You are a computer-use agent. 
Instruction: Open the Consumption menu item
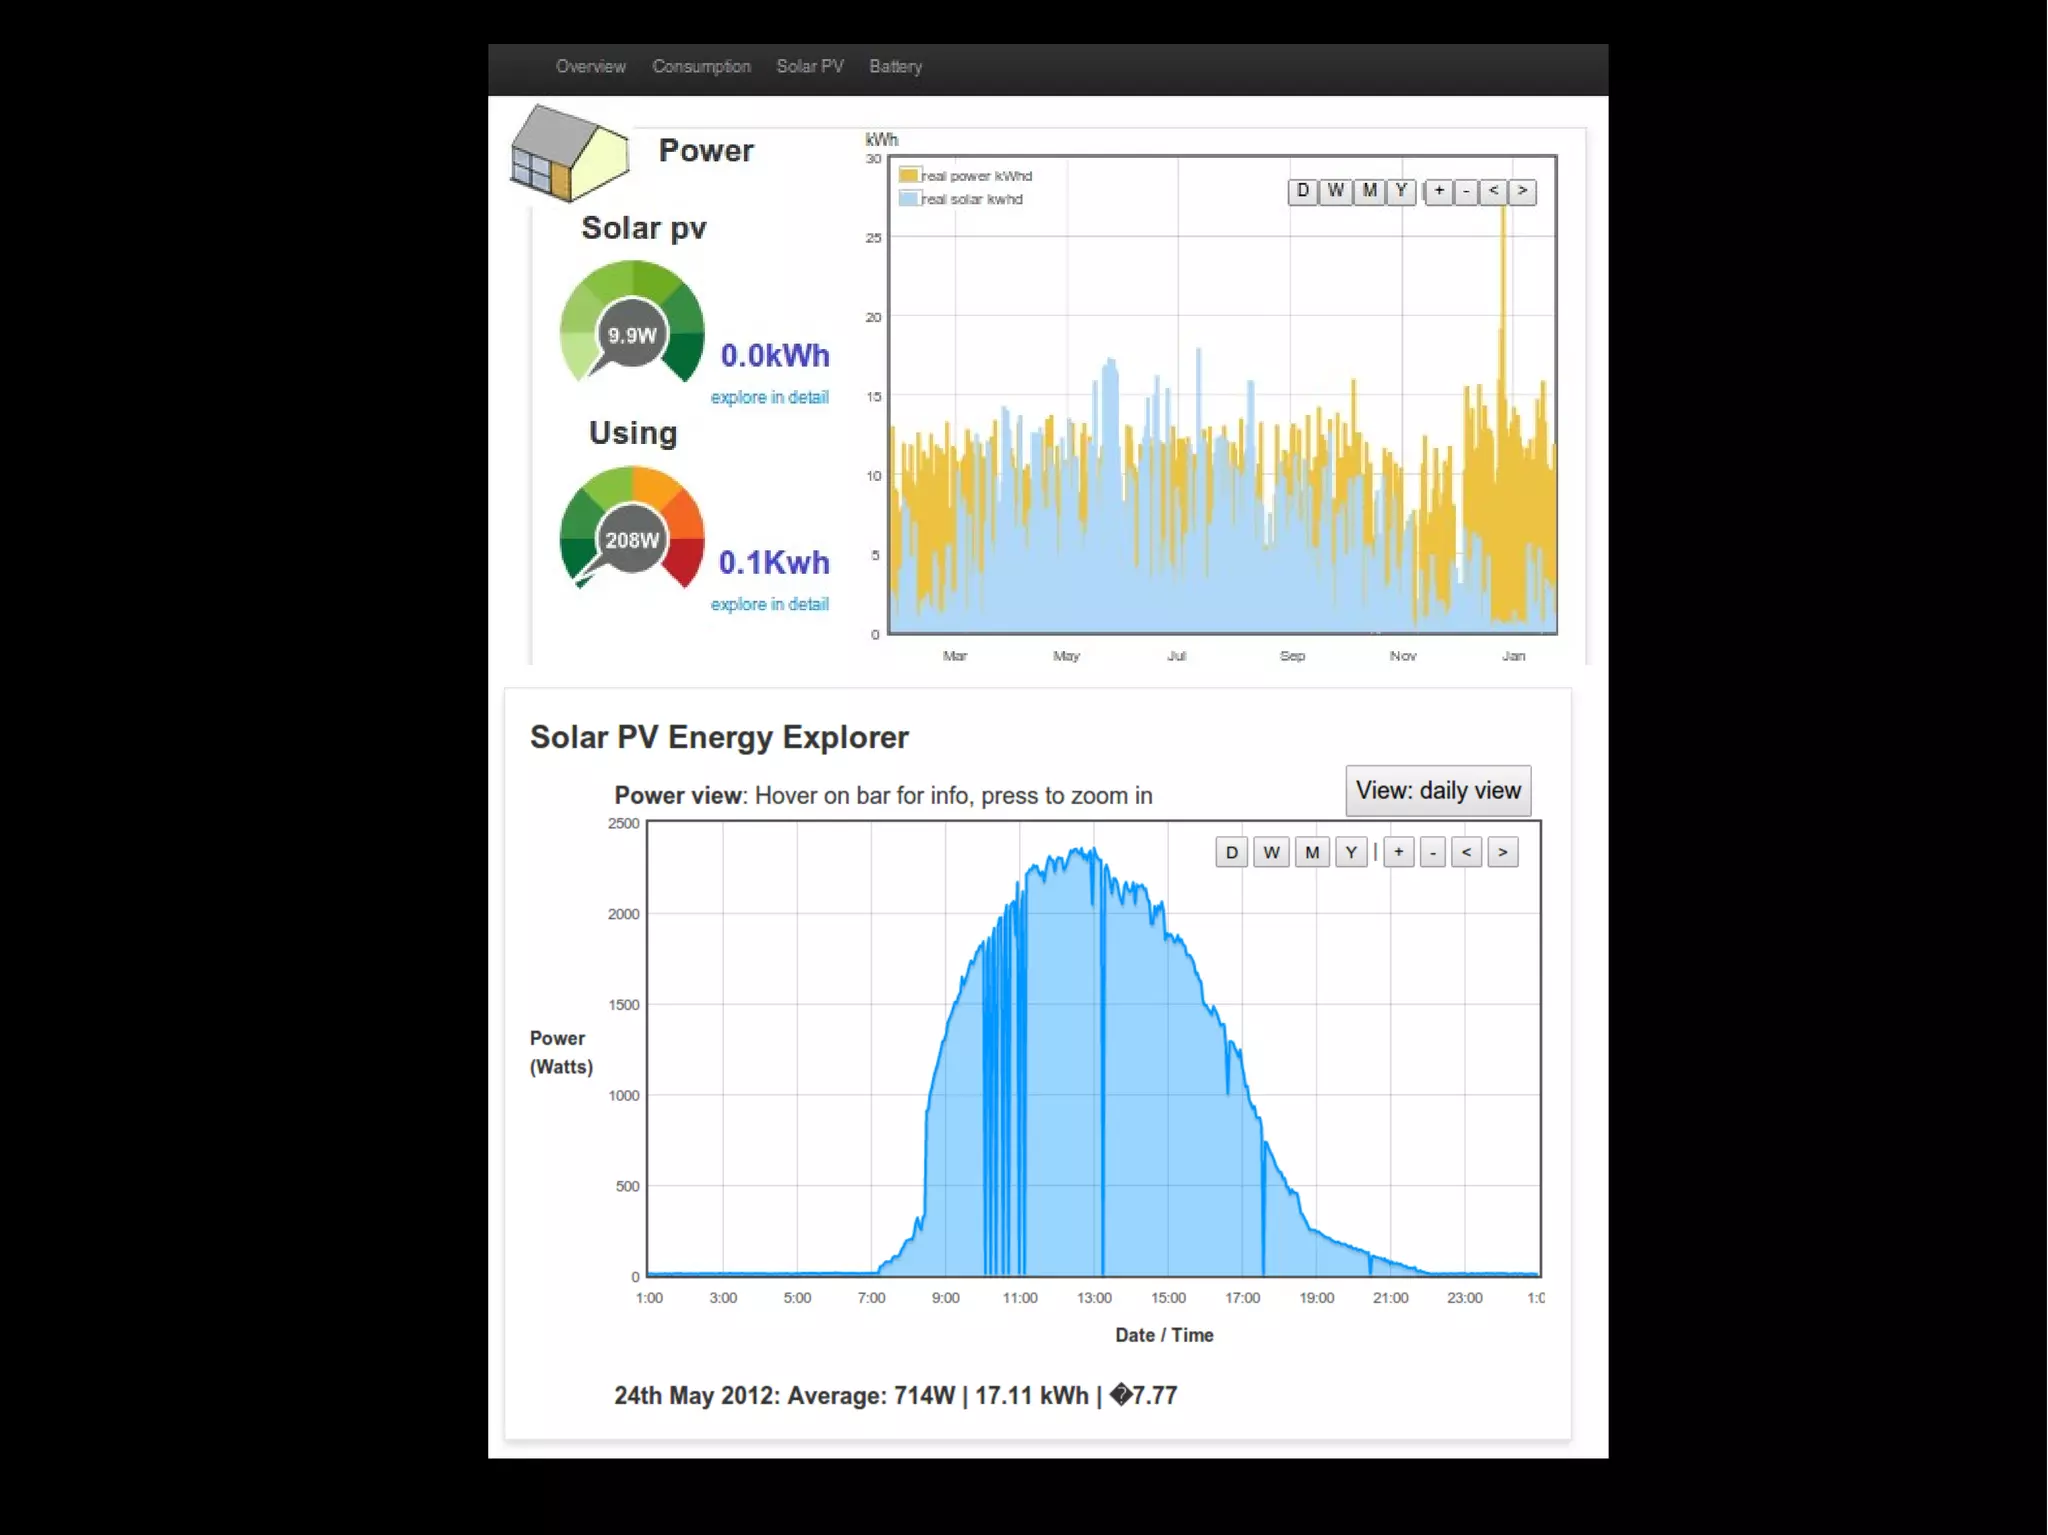click(x=701, y=67)
